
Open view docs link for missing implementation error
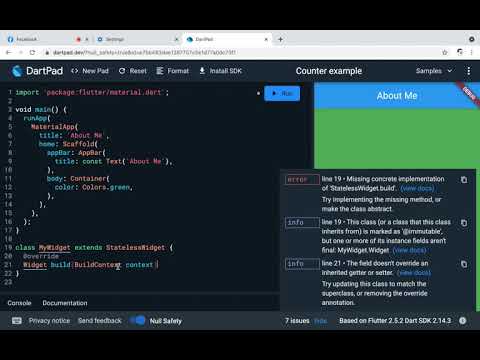(x=417, y=188)
